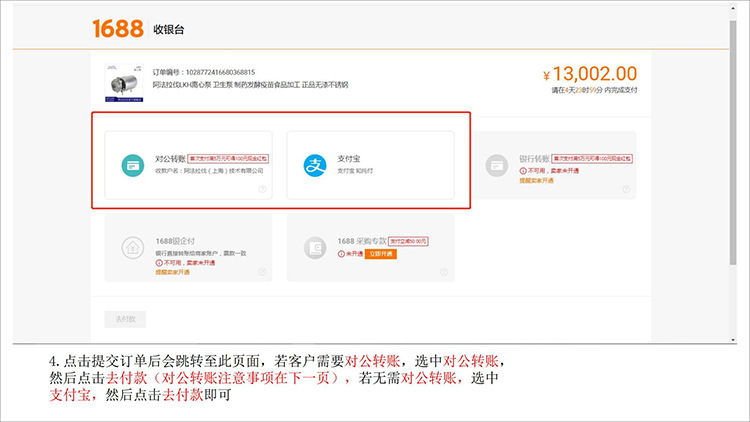
Task: Click the payment deadline countdown text
Action: coord(595,90)
